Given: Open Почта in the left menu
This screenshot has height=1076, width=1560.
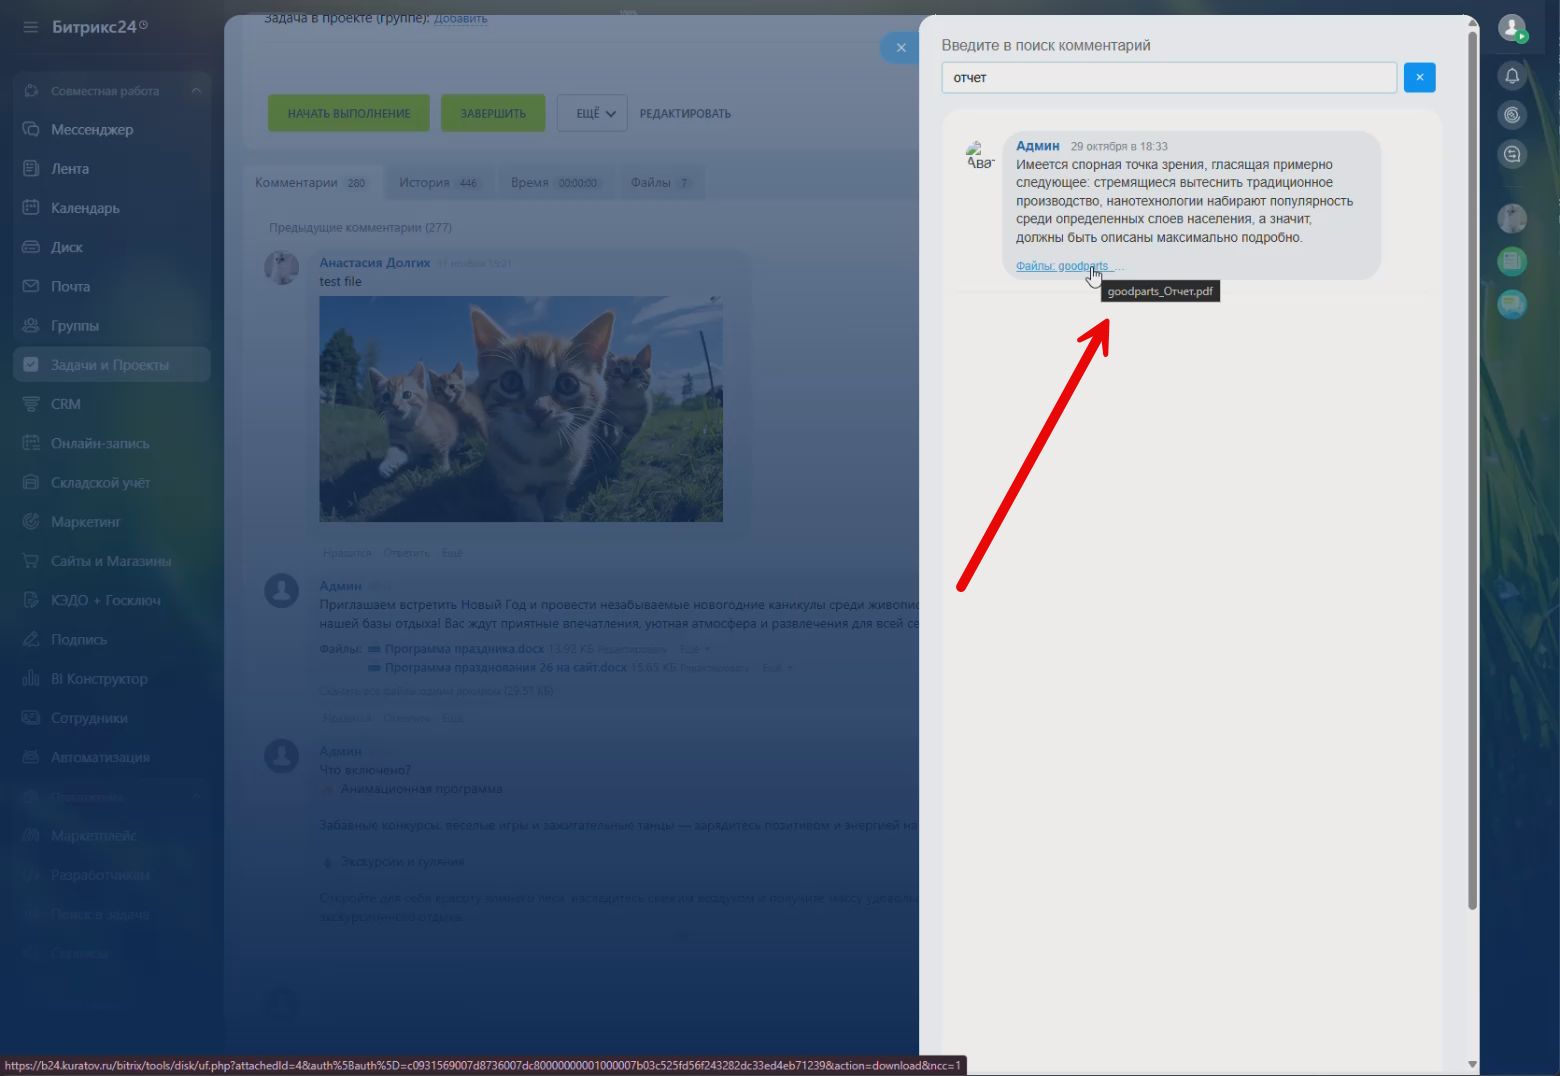Looking at the screenshot, I should (x=70, y=287).
